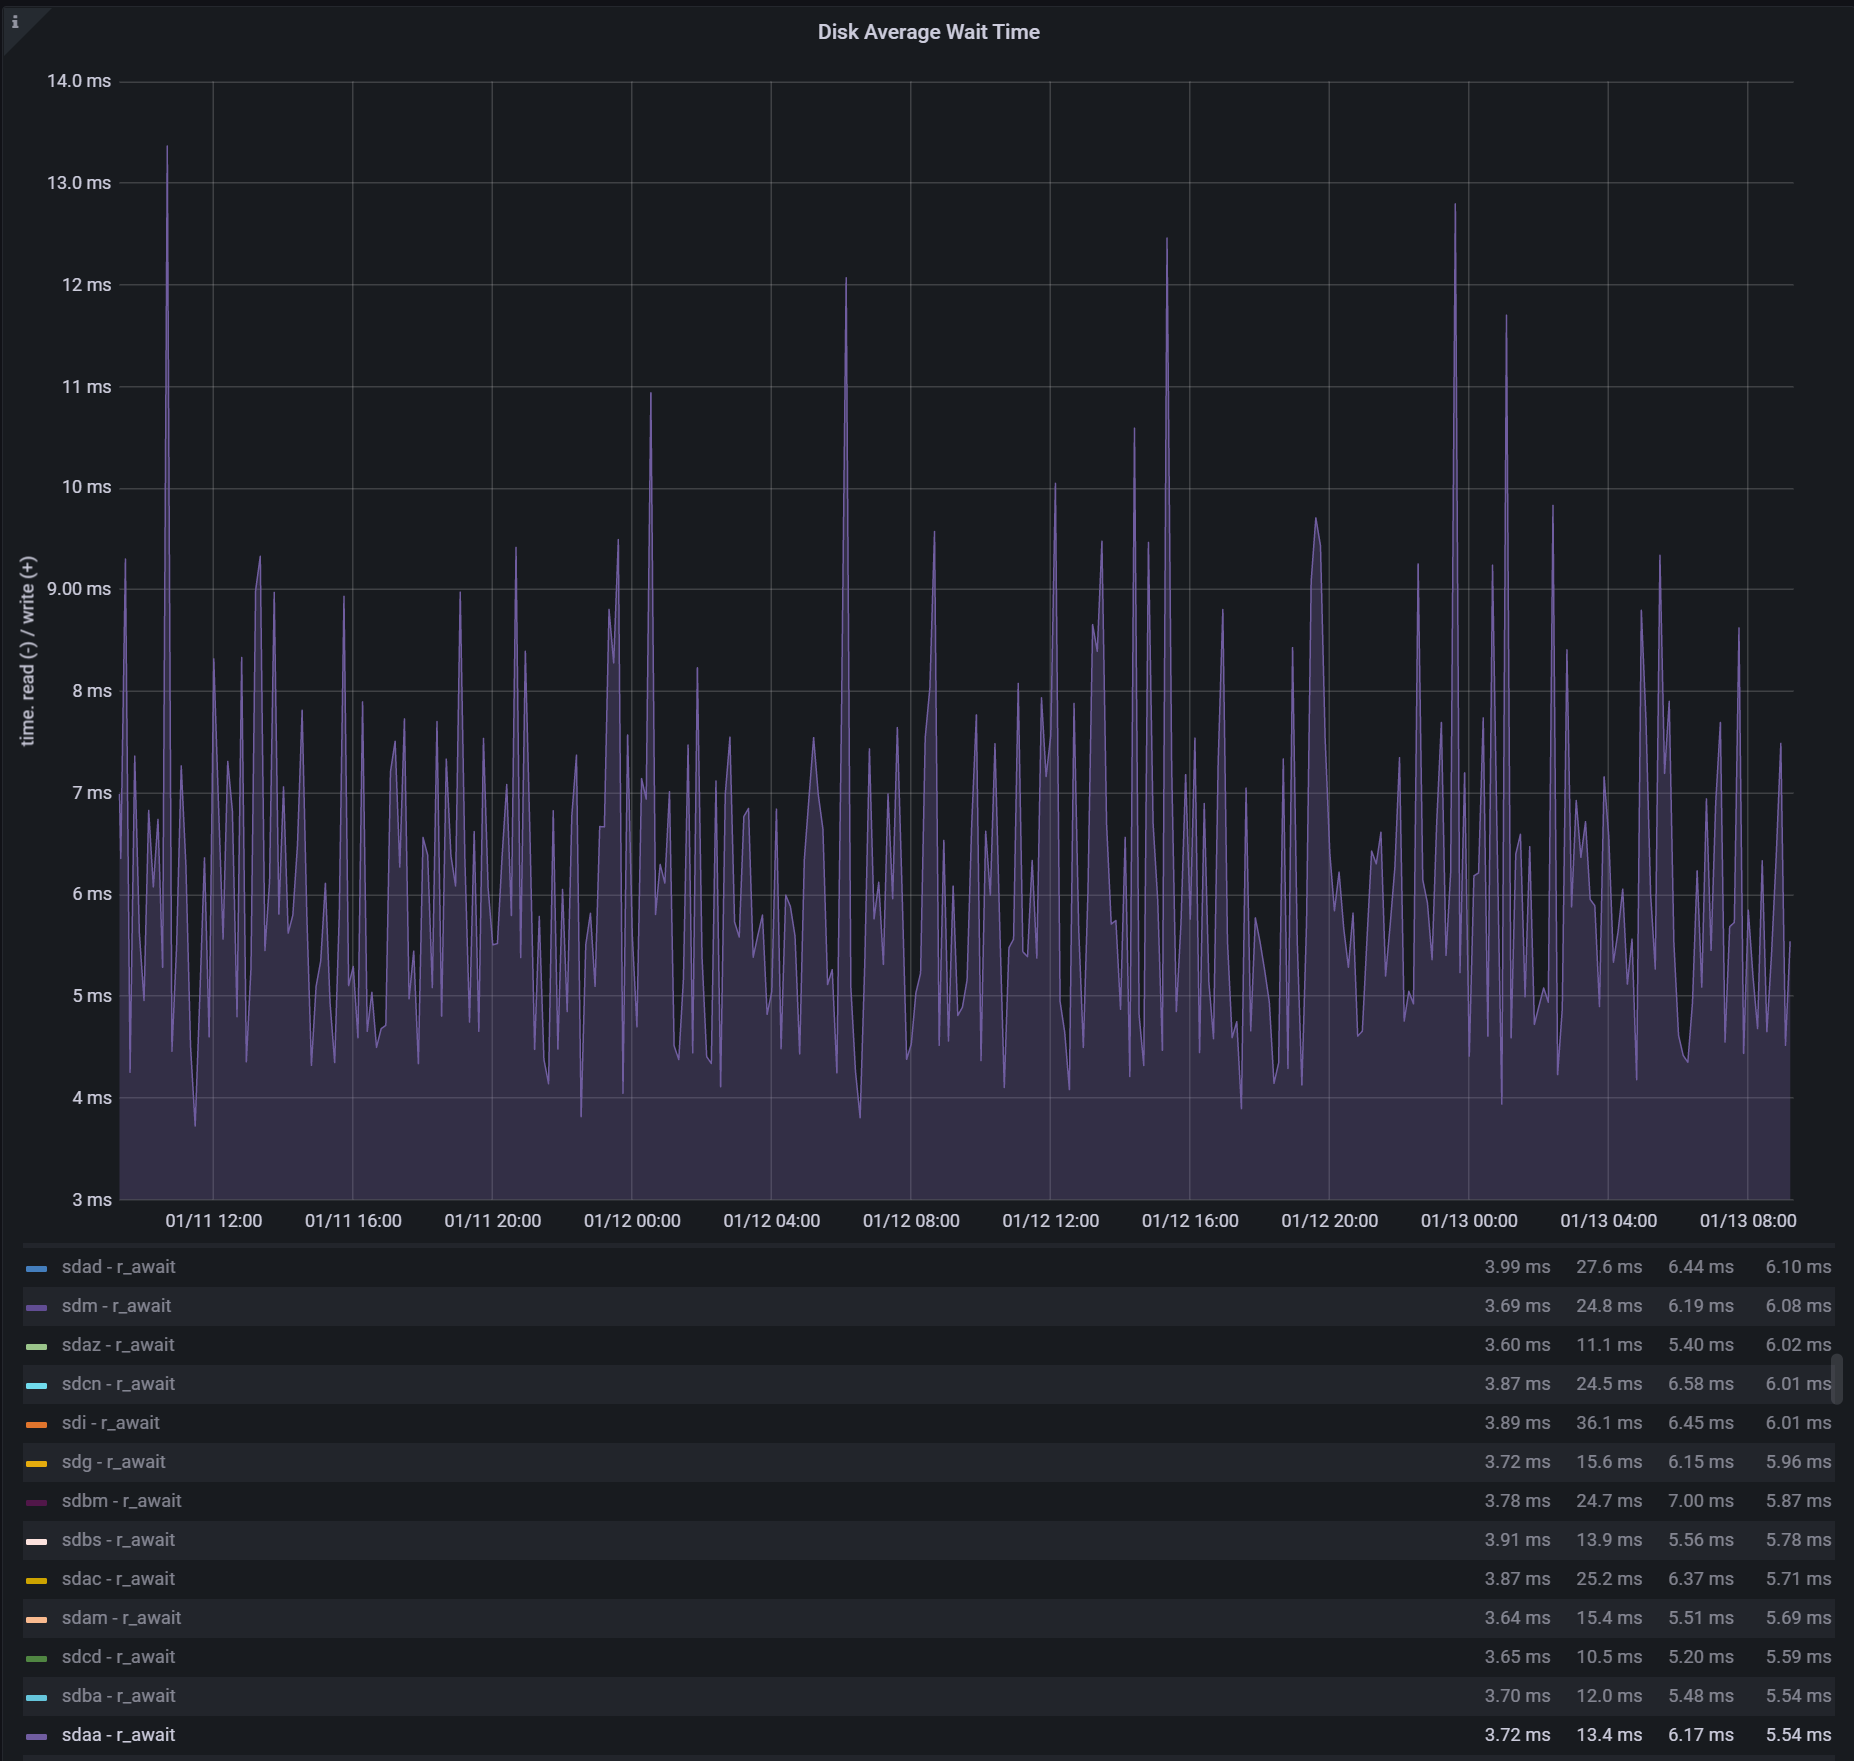Click the 7.00 ms avg value for sdbm
Viewport: 1854px width, 1761px height.
coord(1700,1501)
